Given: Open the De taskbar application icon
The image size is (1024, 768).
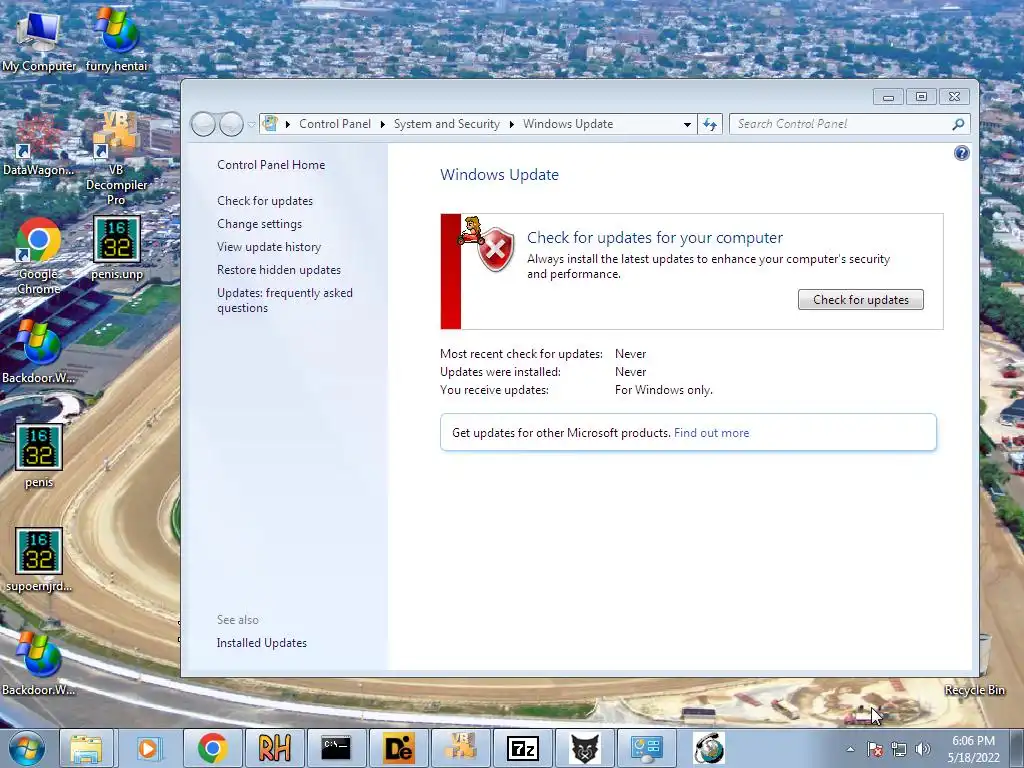Looking at the screenshot, I should pos(398,748).
